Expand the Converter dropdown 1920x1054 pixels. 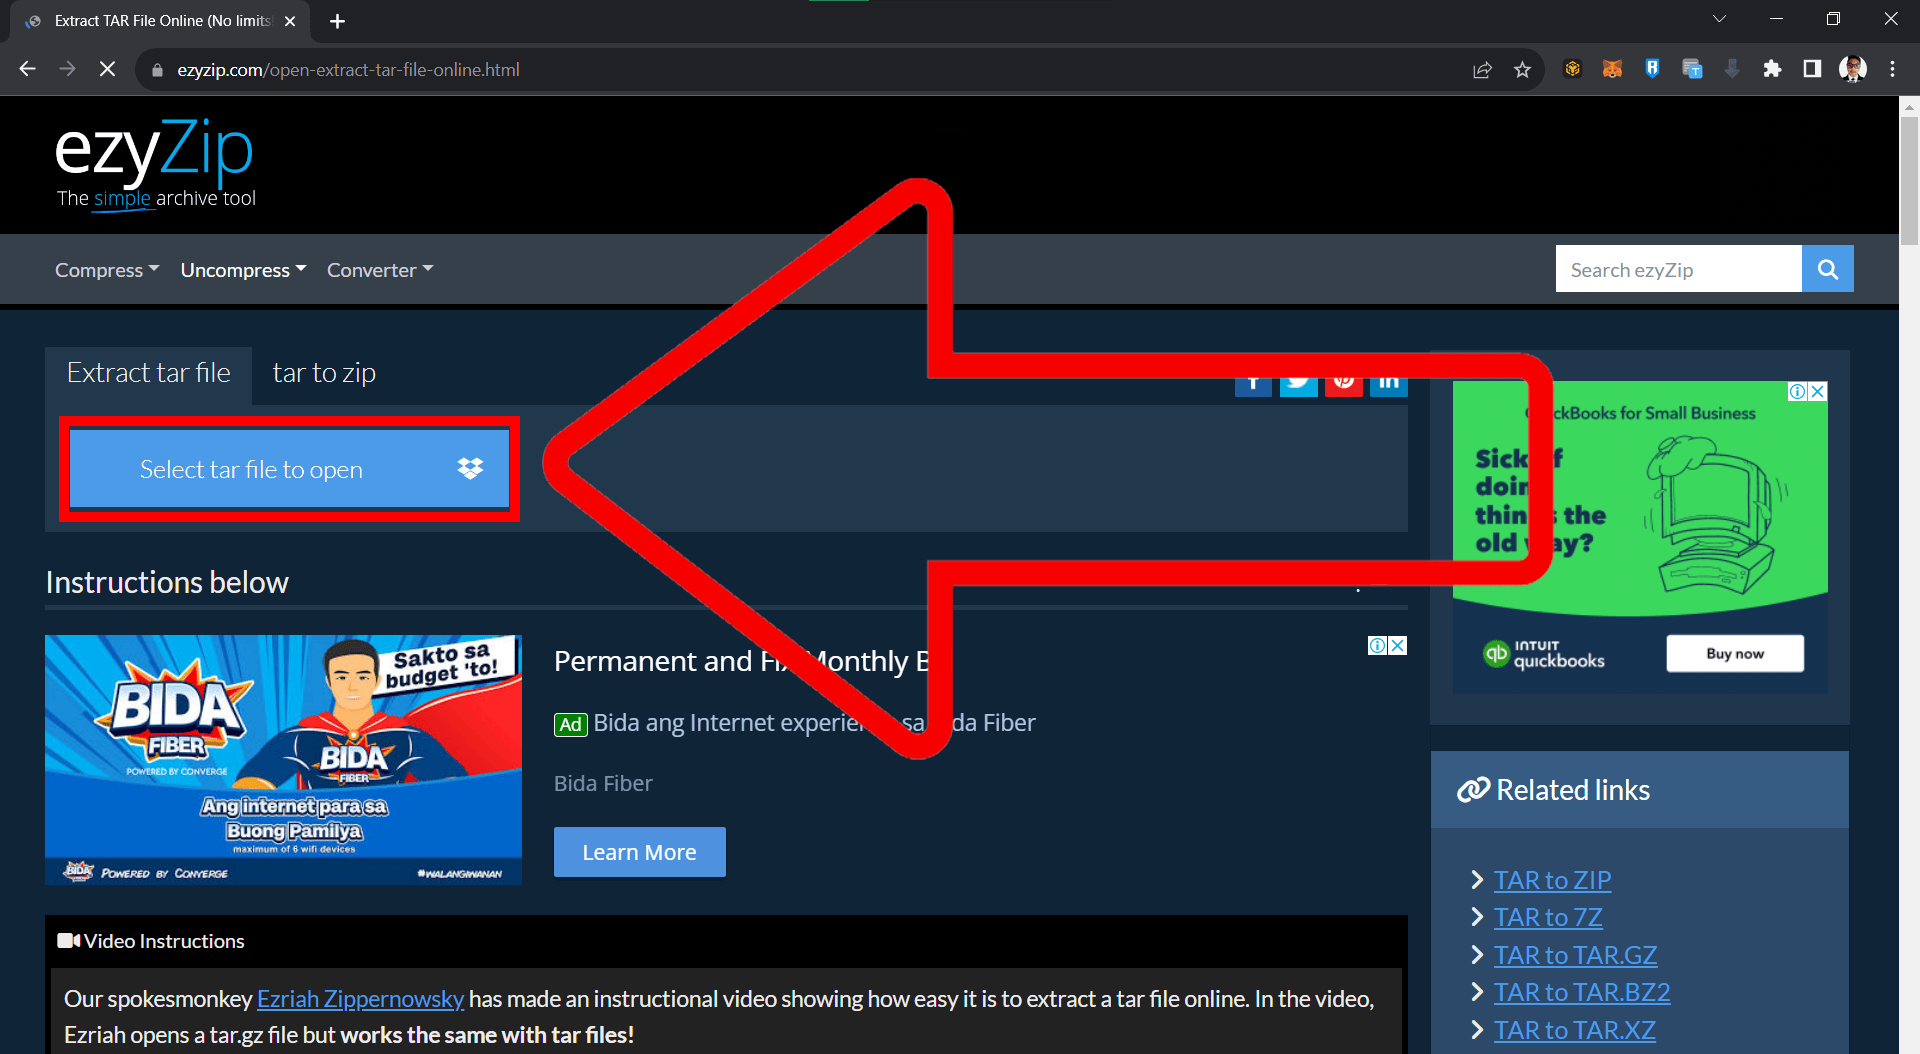pos(379,269)
